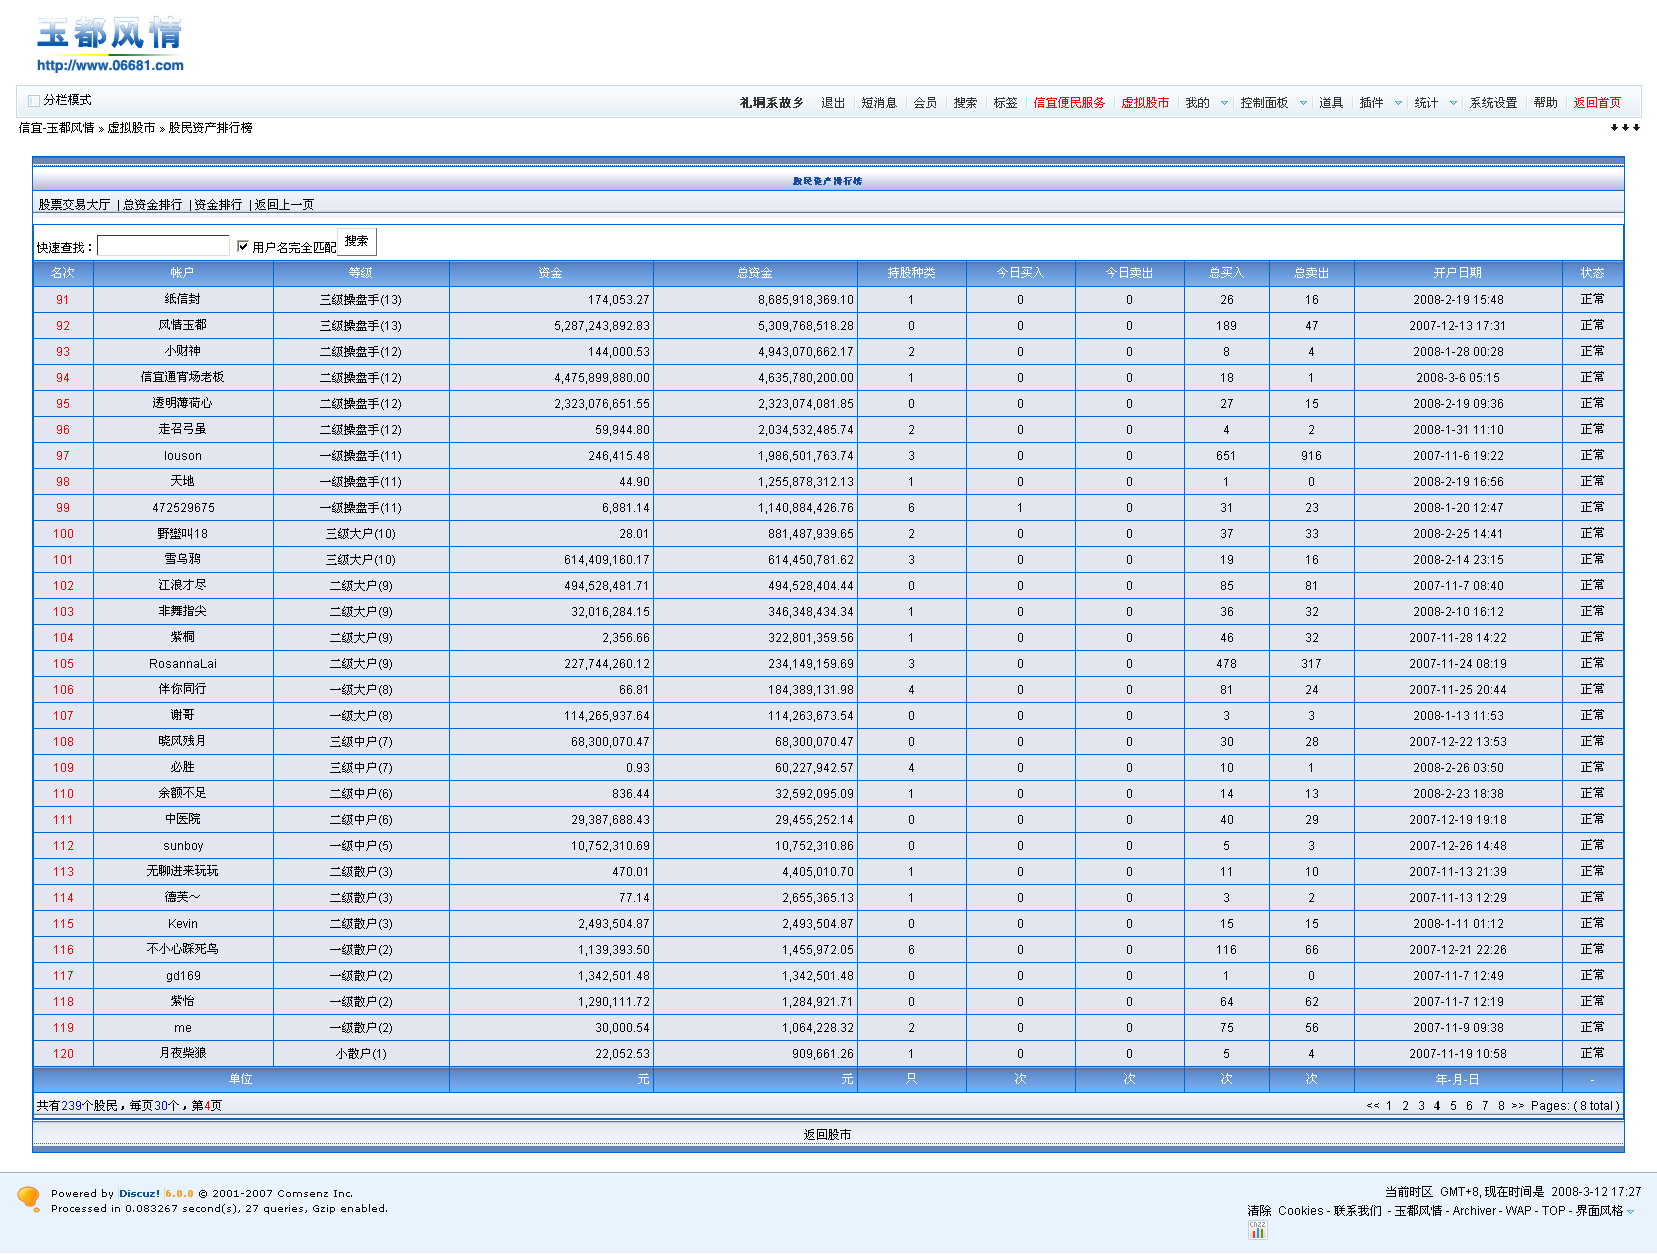
Task: Click account name gd169 in rank 117
Action: (182, 976)
